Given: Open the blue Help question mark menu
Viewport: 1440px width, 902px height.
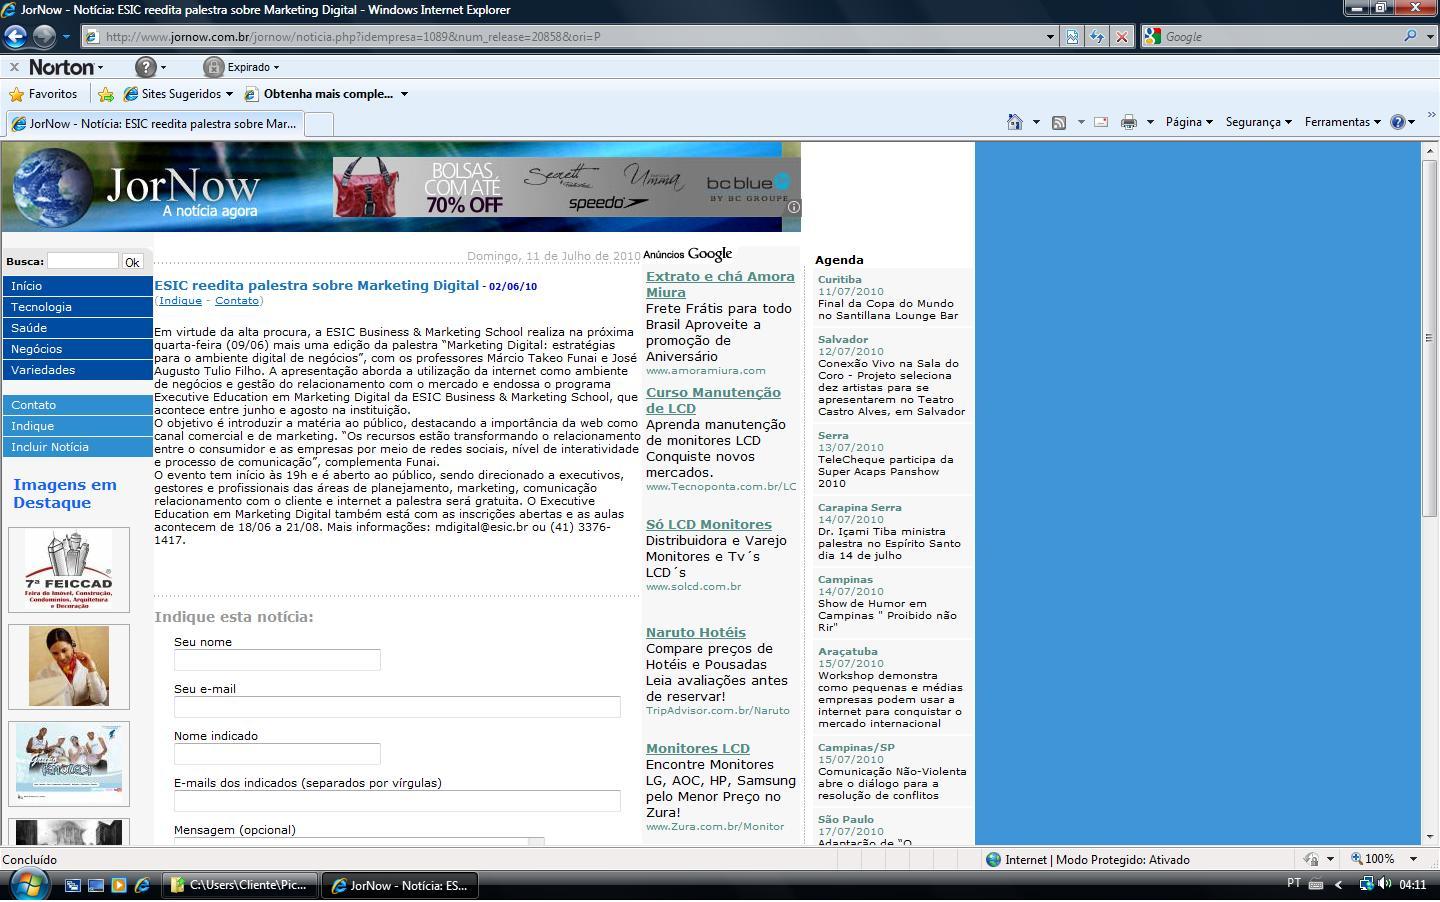Looking at the screenshot, I should (x=1403, y=122).
